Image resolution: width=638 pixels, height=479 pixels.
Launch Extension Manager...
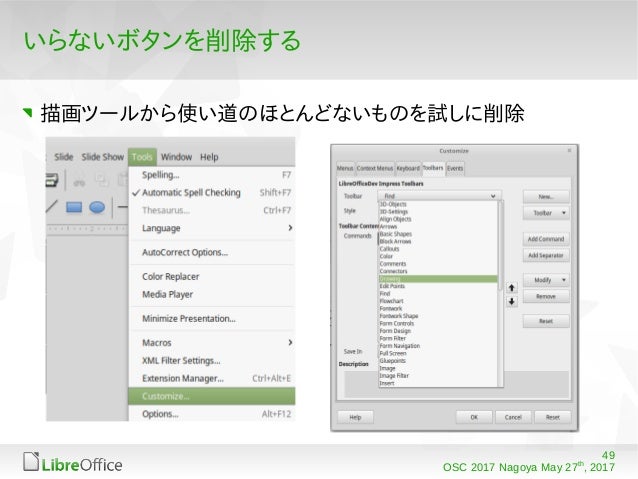(212, 378)
